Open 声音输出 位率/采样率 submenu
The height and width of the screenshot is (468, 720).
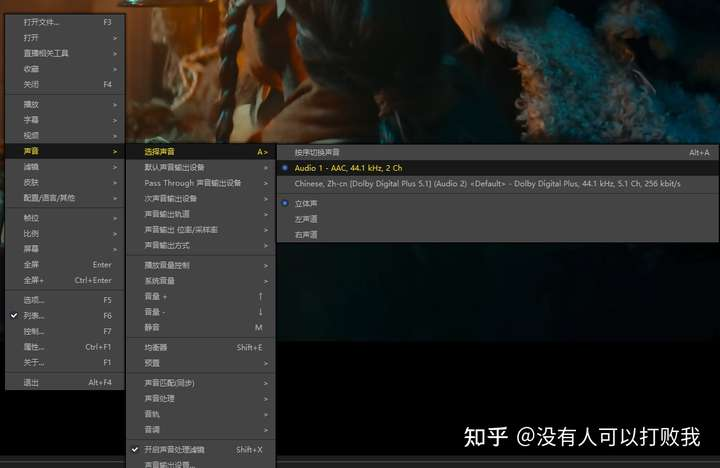click(201, 230)
